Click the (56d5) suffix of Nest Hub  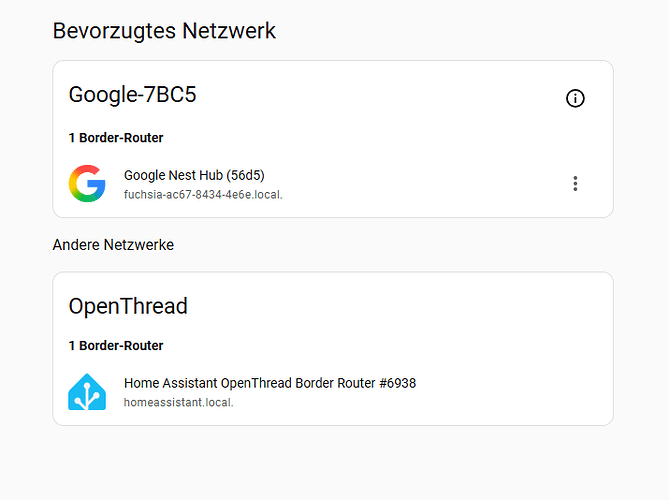tap(245, 175)
